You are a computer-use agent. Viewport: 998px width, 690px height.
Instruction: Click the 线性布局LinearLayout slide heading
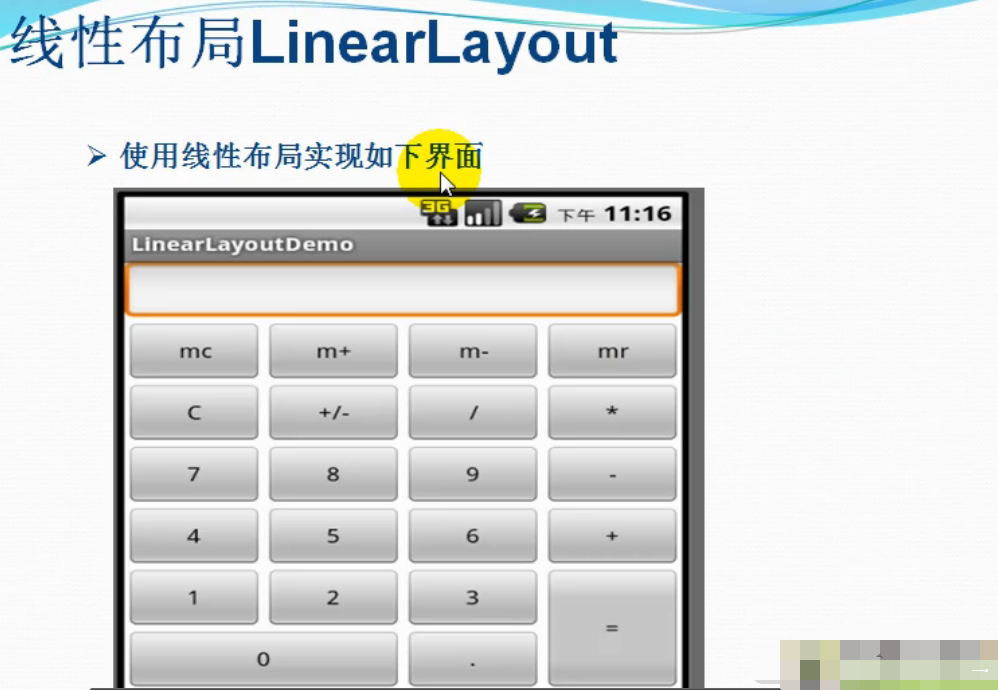(314, 43)
